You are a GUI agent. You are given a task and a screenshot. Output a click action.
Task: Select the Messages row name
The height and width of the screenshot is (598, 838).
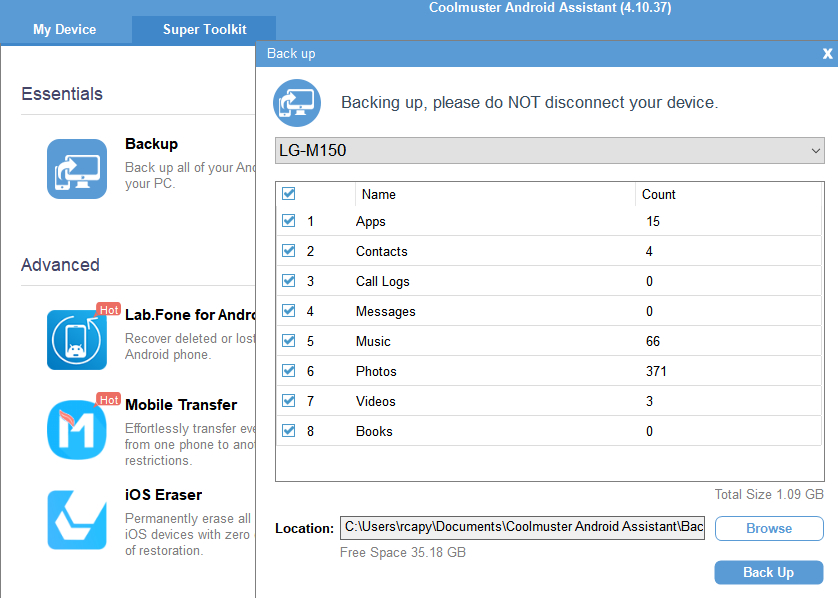pos(385,312)
